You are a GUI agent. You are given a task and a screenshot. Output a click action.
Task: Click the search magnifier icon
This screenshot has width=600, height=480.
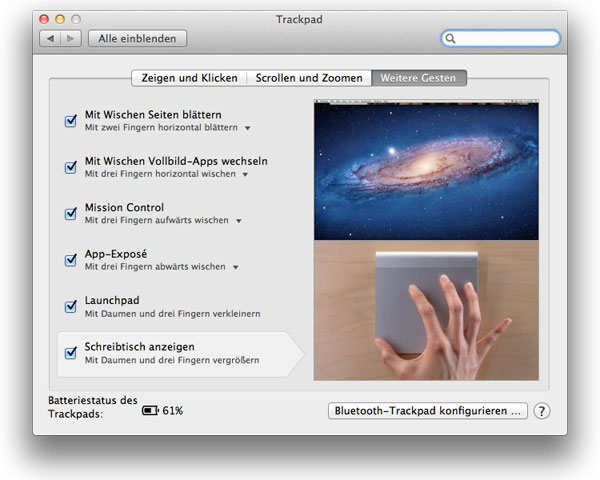click(451, 39)
